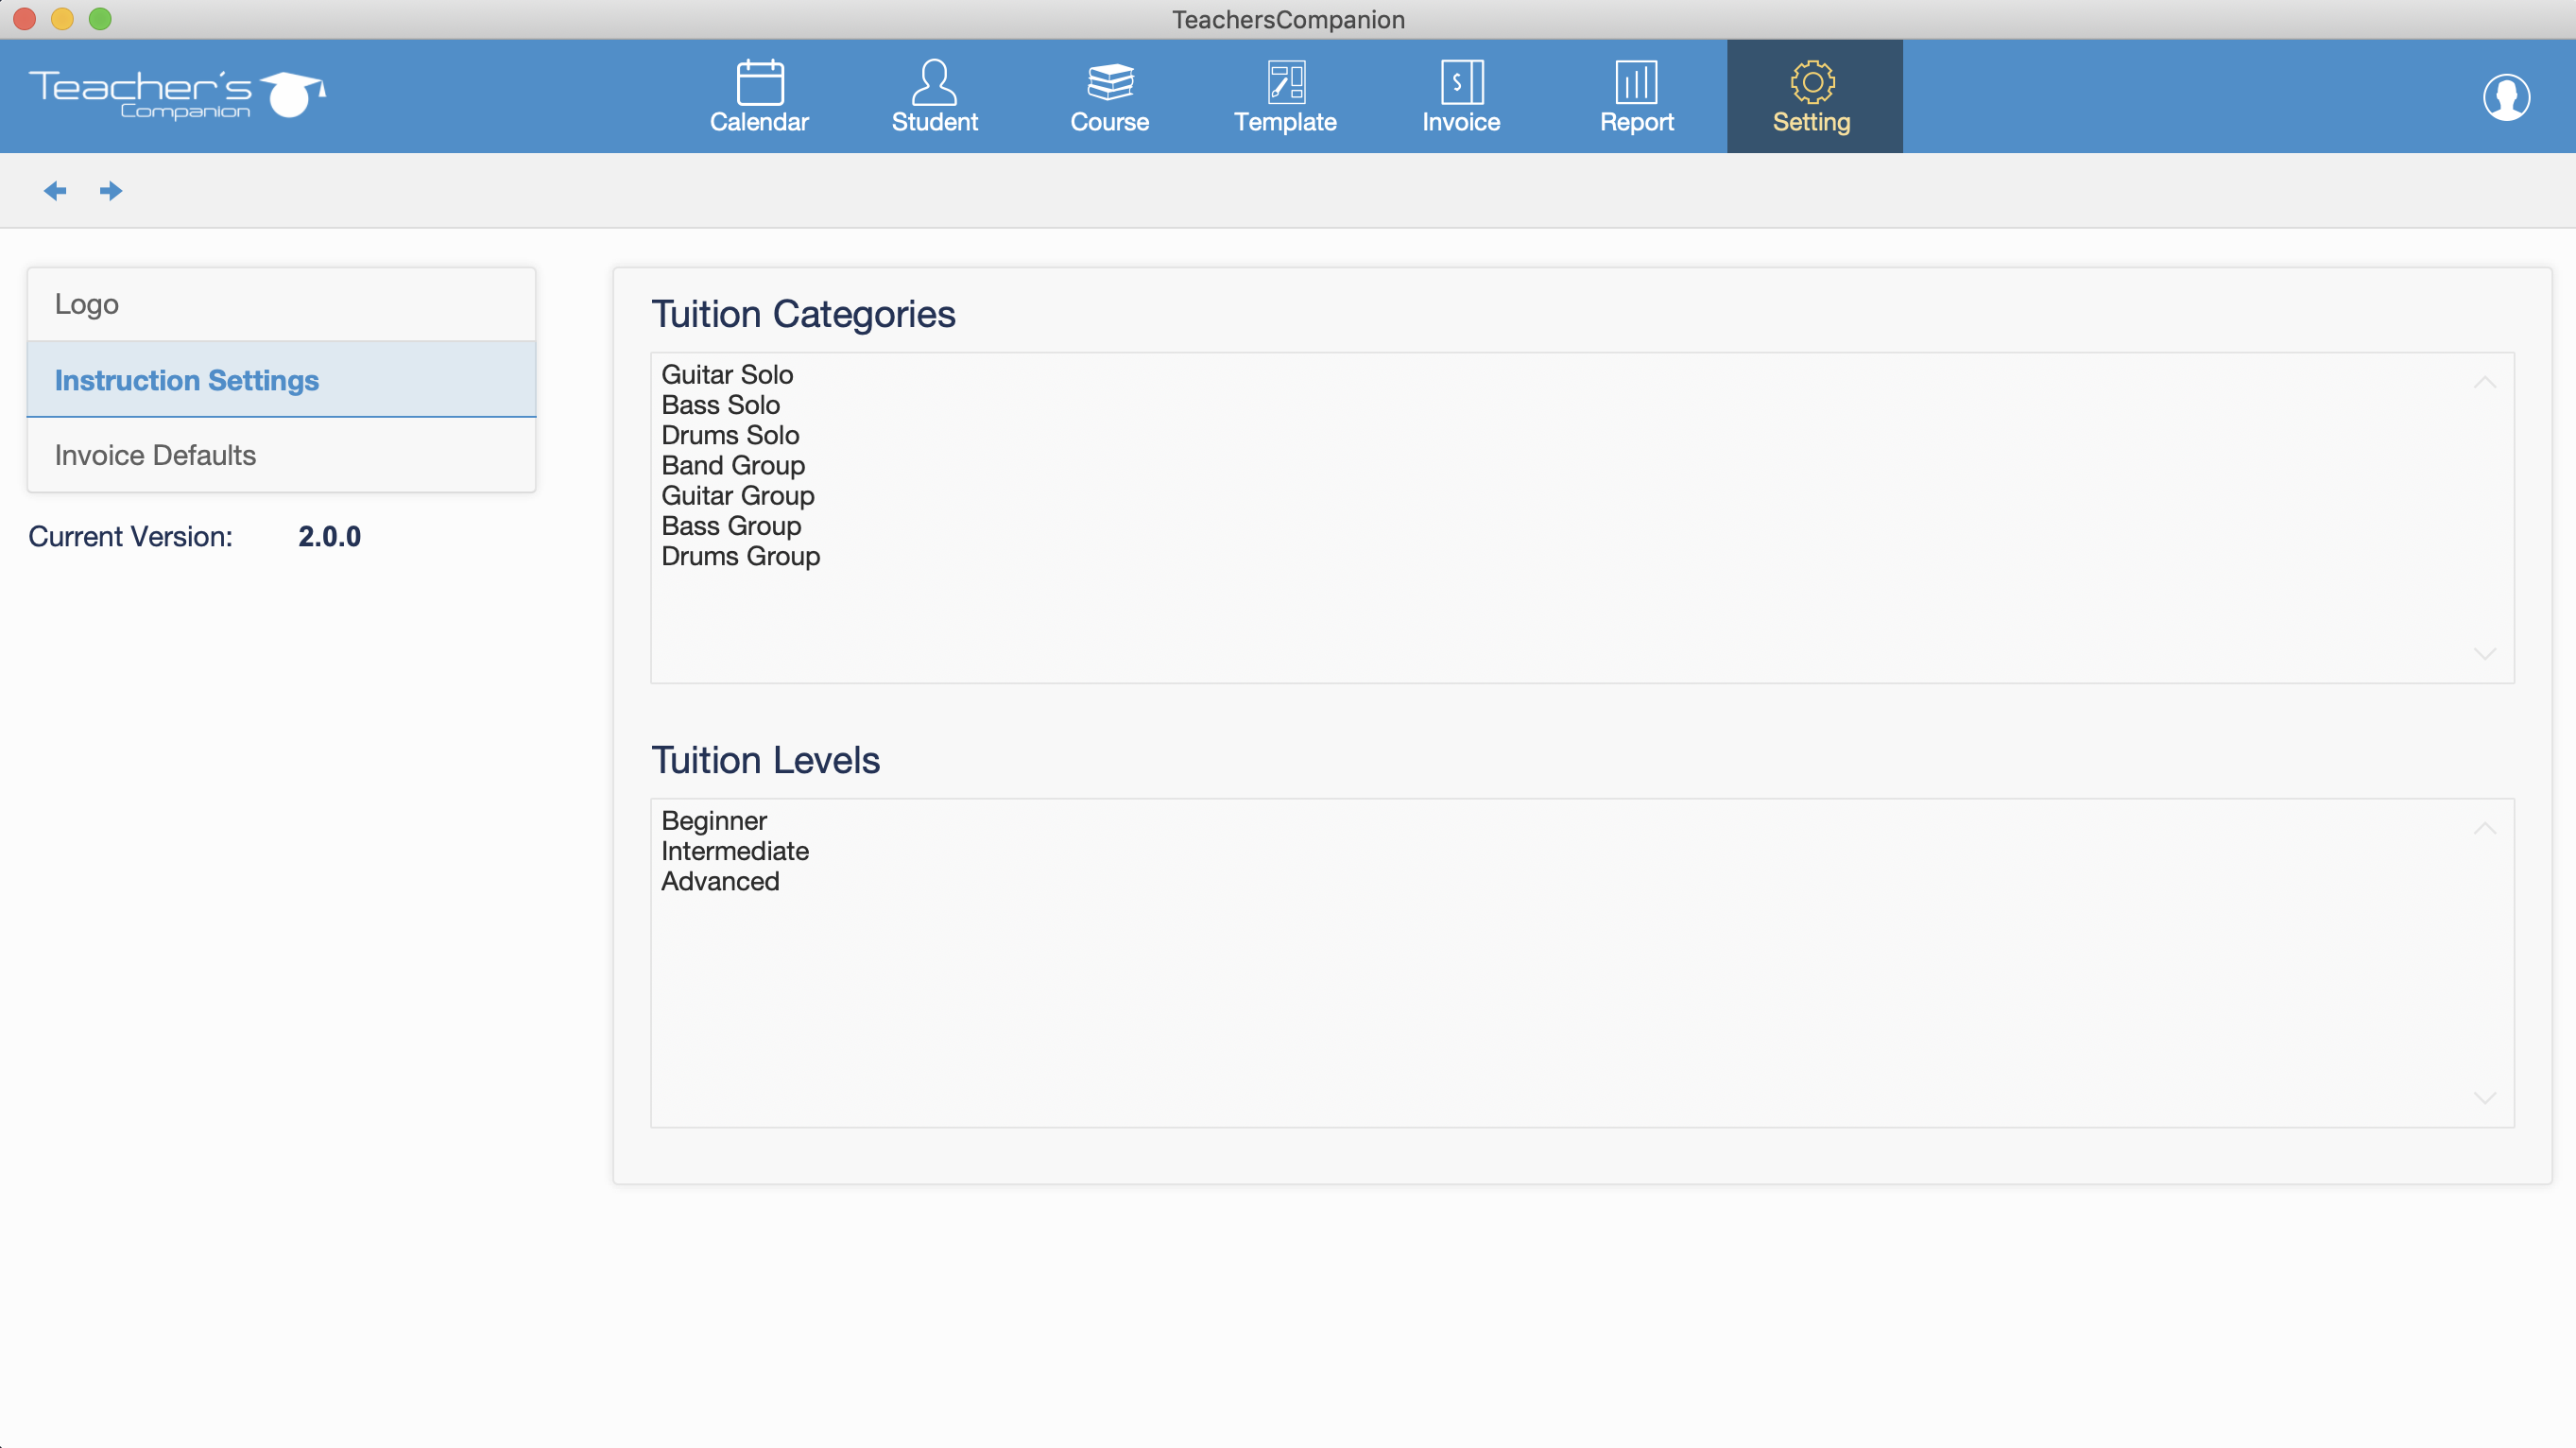The width and height of the screenshot is (2576, 1448).
Task: Click the Tuition Categories heading
Action: tap(803, 314)
